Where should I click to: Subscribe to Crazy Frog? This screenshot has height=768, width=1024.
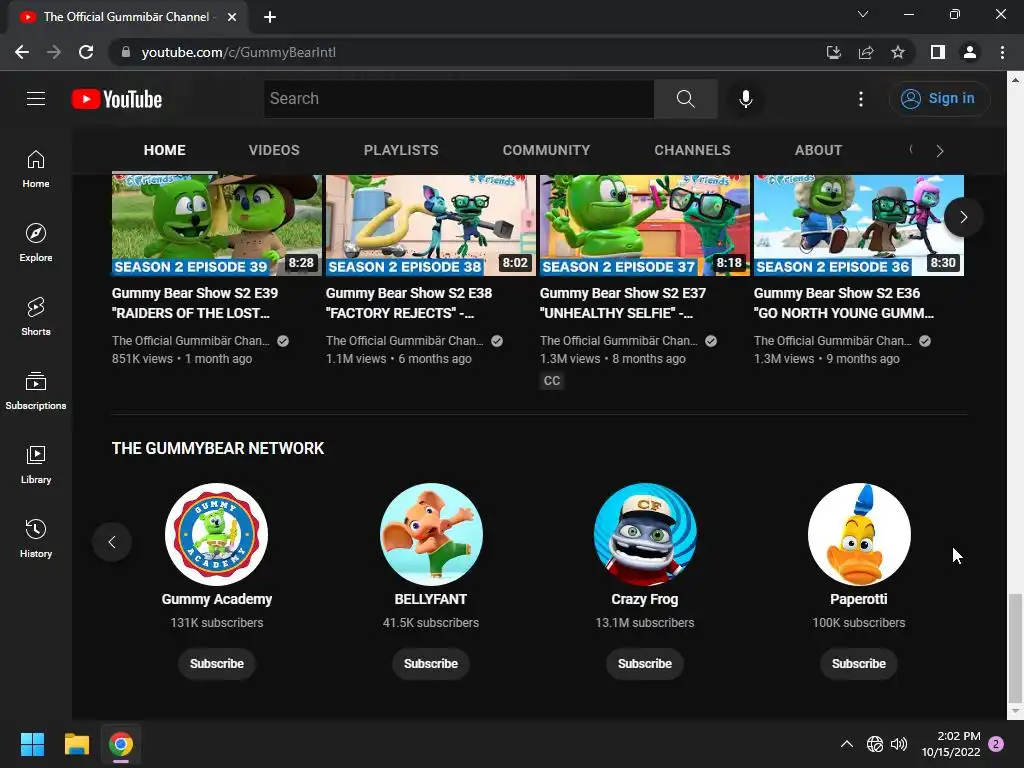pos(645,664)
